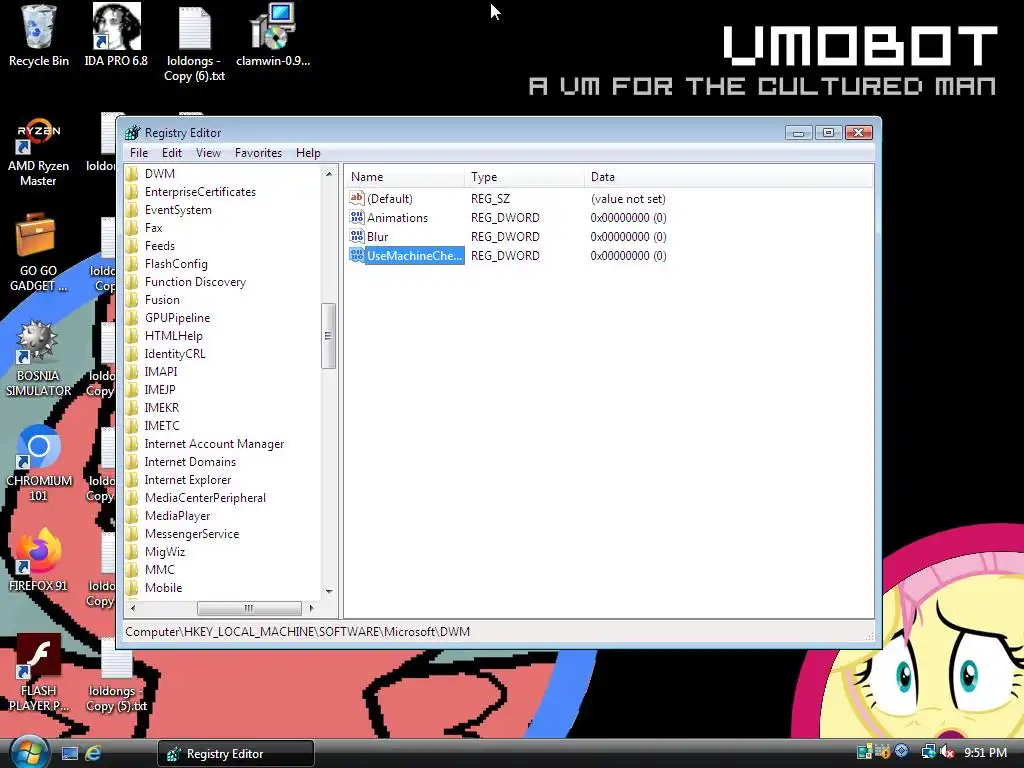Image resolution: width=1024 pixels, height=768 pixels.
Task: Sort values by the Type column header
Action: (524, 176)
